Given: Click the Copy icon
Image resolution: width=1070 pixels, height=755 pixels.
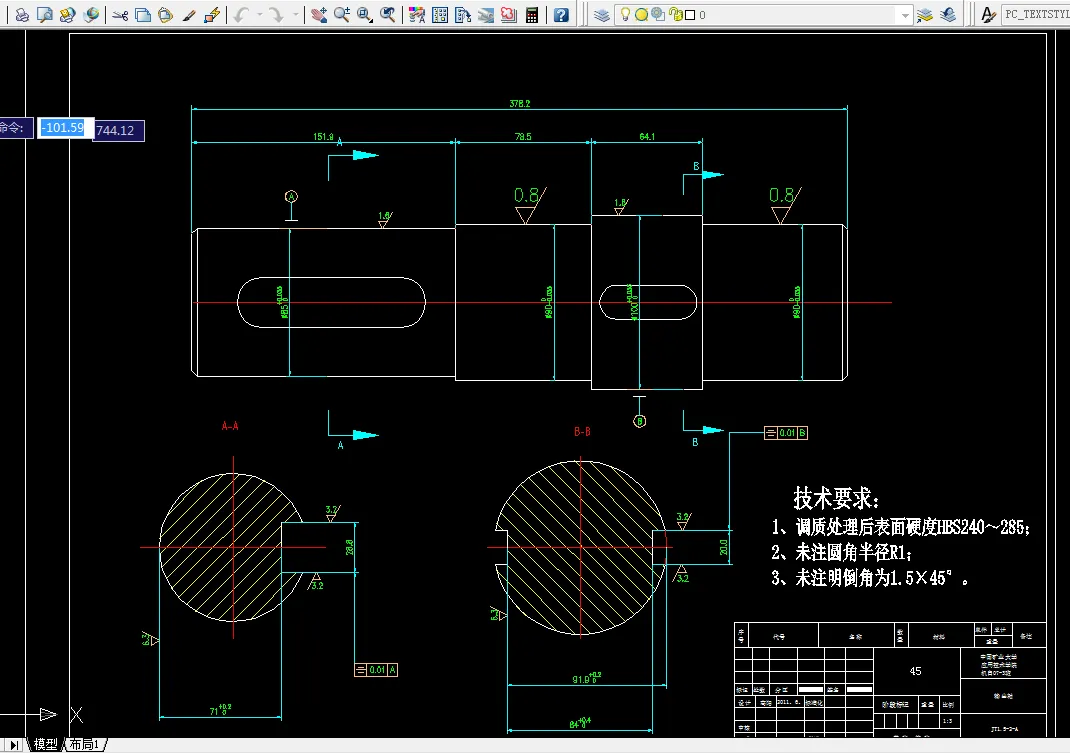Looking at the screenshot, I should click(143, 14).
